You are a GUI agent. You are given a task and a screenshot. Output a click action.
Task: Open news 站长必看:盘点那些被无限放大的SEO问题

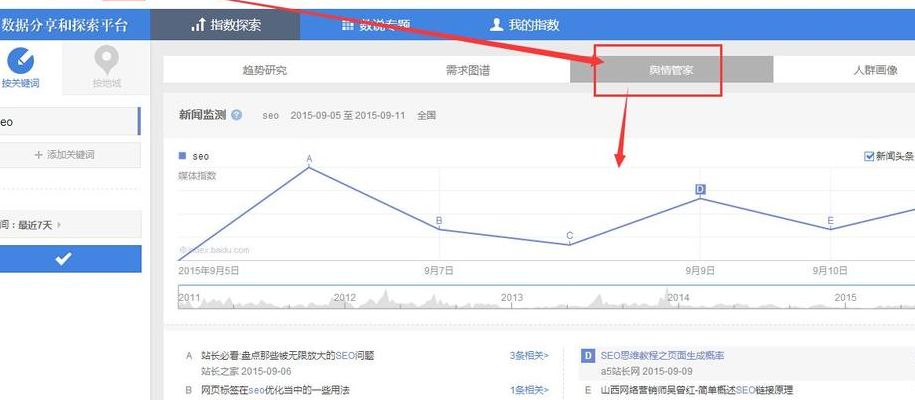point(287,355)
